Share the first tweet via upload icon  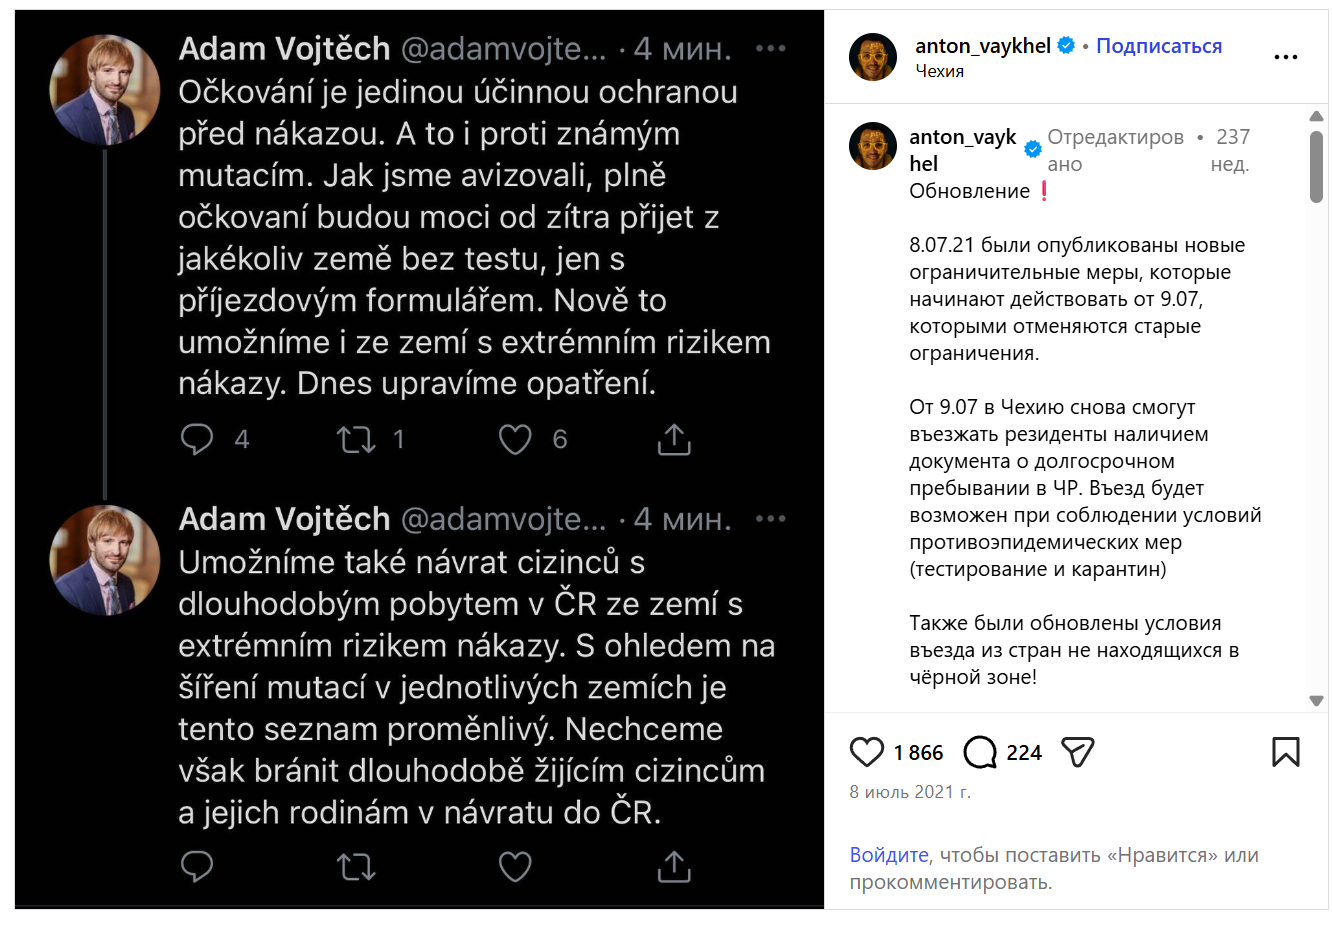point(674,439)
